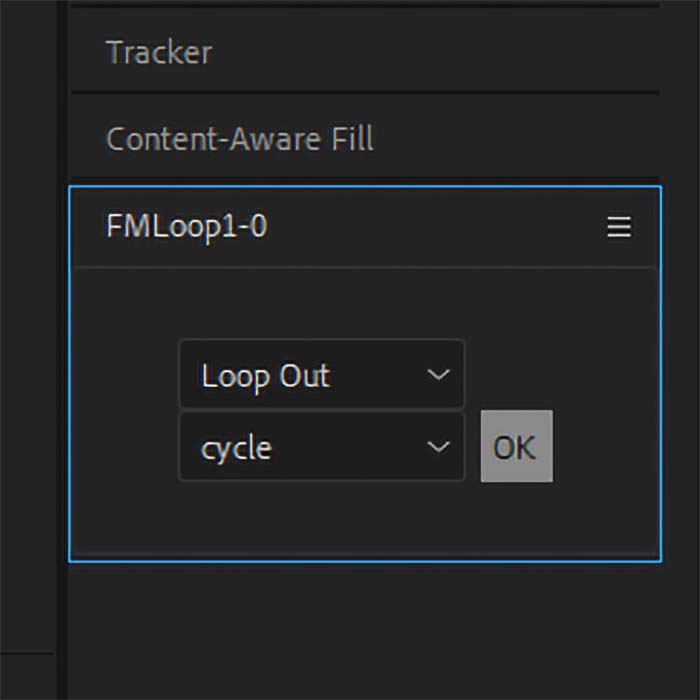
Task: Expand the Tracker panel
Action: pos(159,52)
